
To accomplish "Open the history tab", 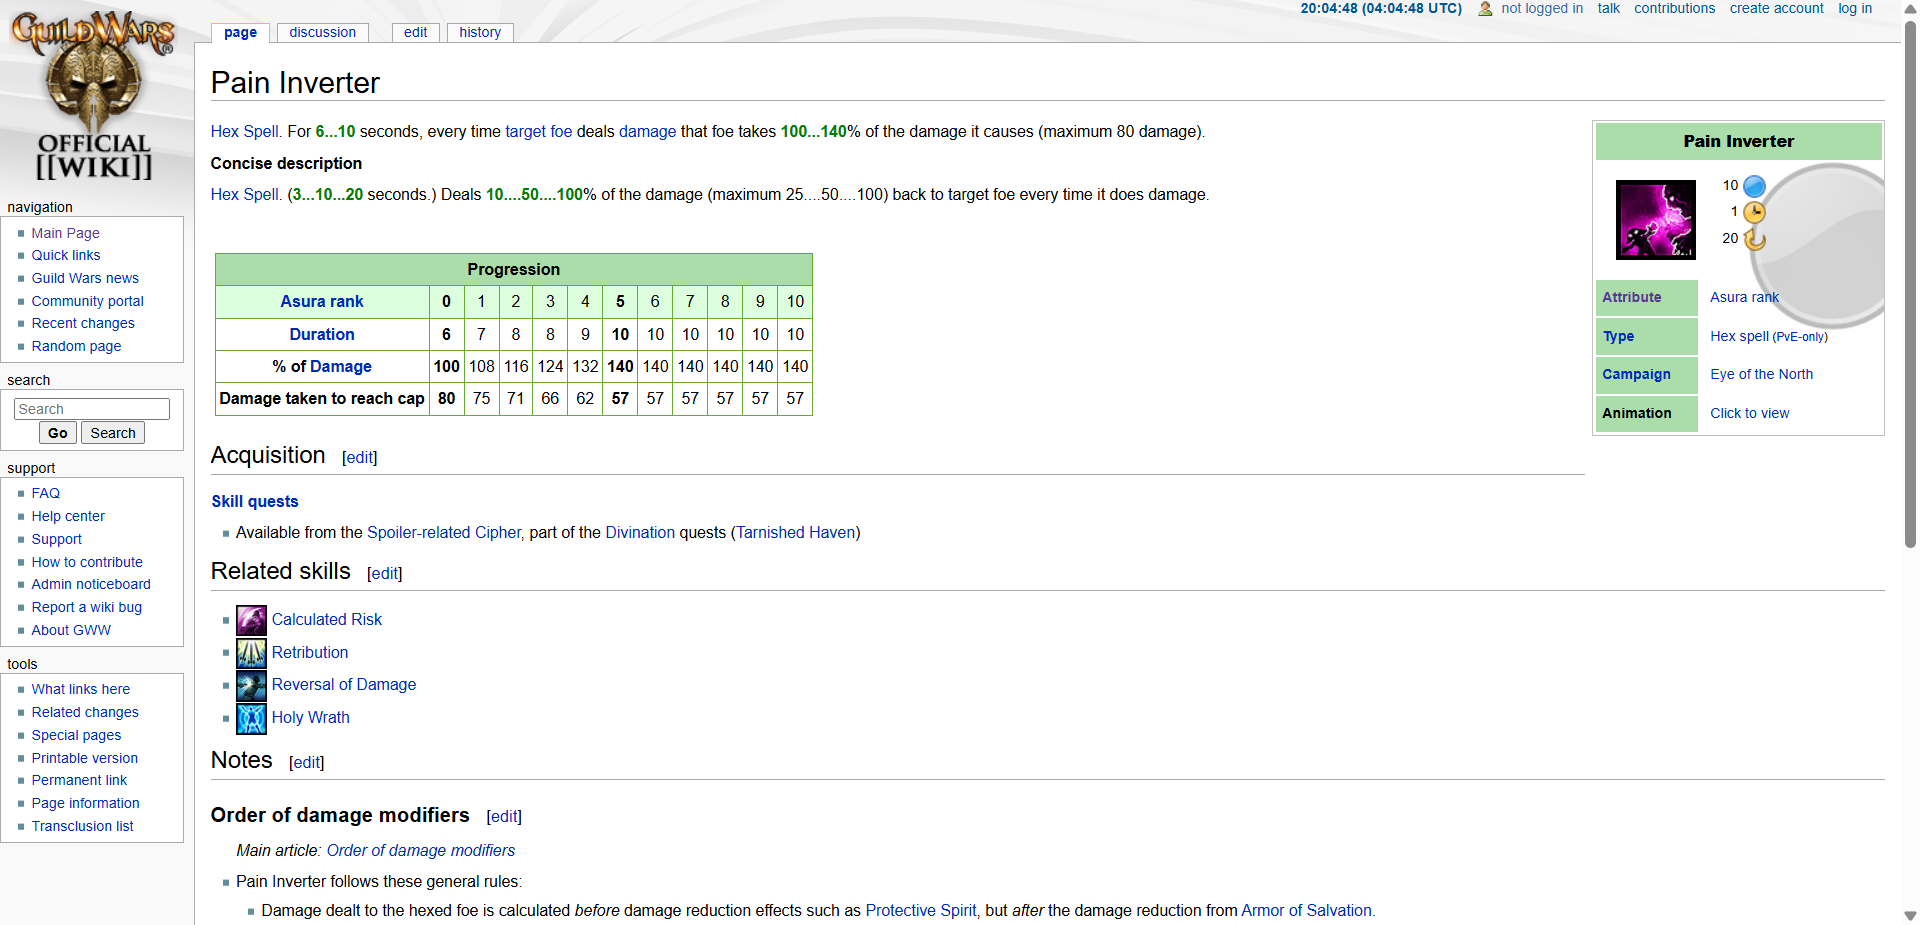I will click(480, 32).
